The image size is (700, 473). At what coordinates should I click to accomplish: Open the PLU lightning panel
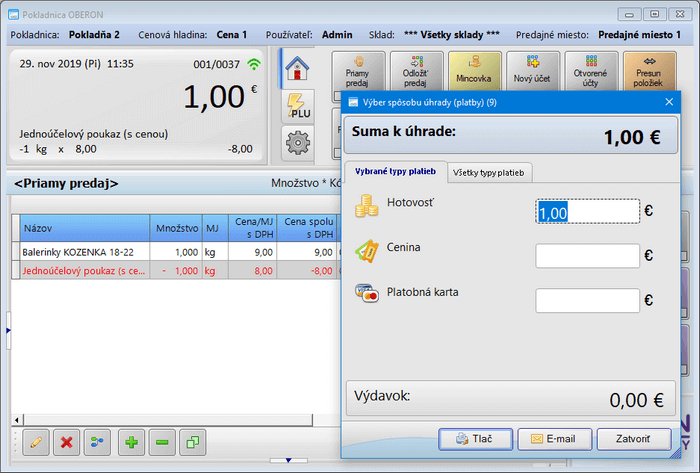[298, 106]
